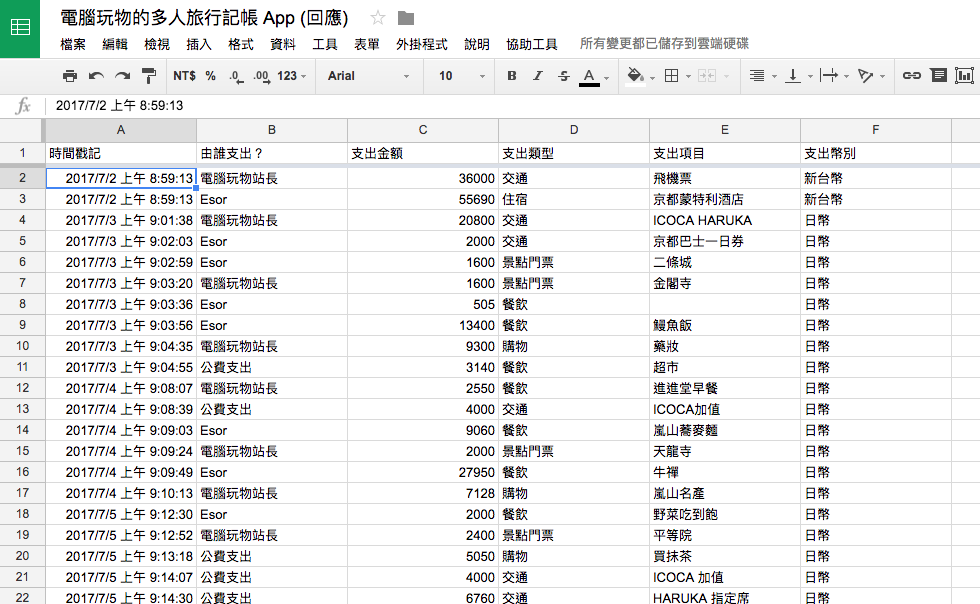Image resolution: width=980 pixels, height=604 pixels.
Task: Select the 野菜吃到飽 cell
Action: (725, 514)
